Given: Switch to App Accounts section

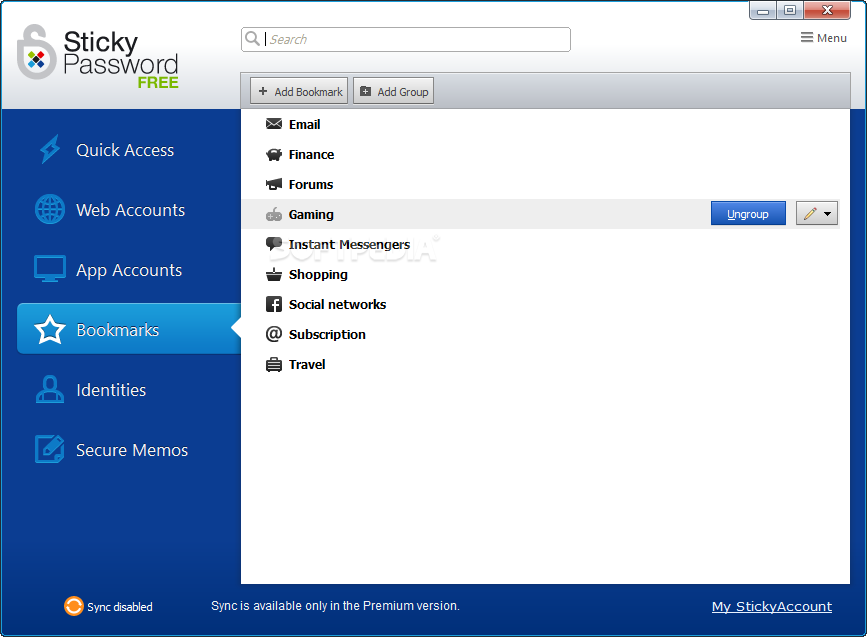Looking at the screenshot, I should 129,270.
